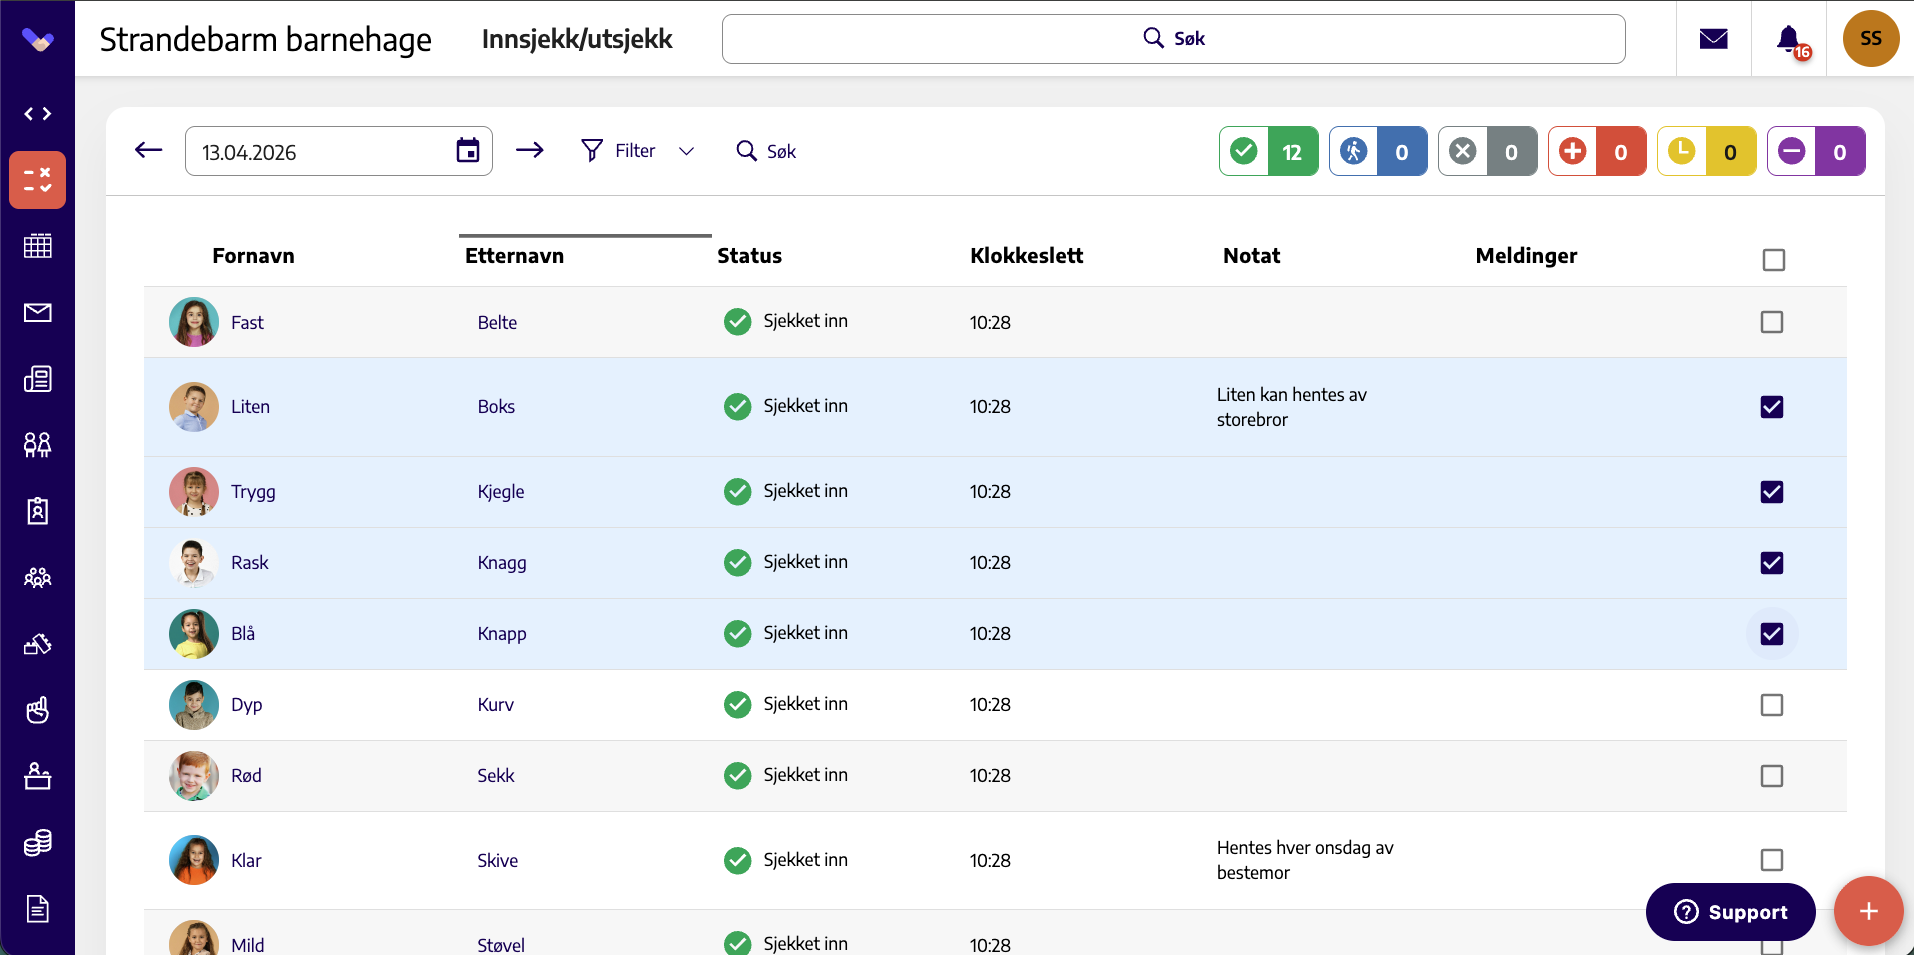Open the Liten first name link

pyautogui.click(x=250, y=407)
